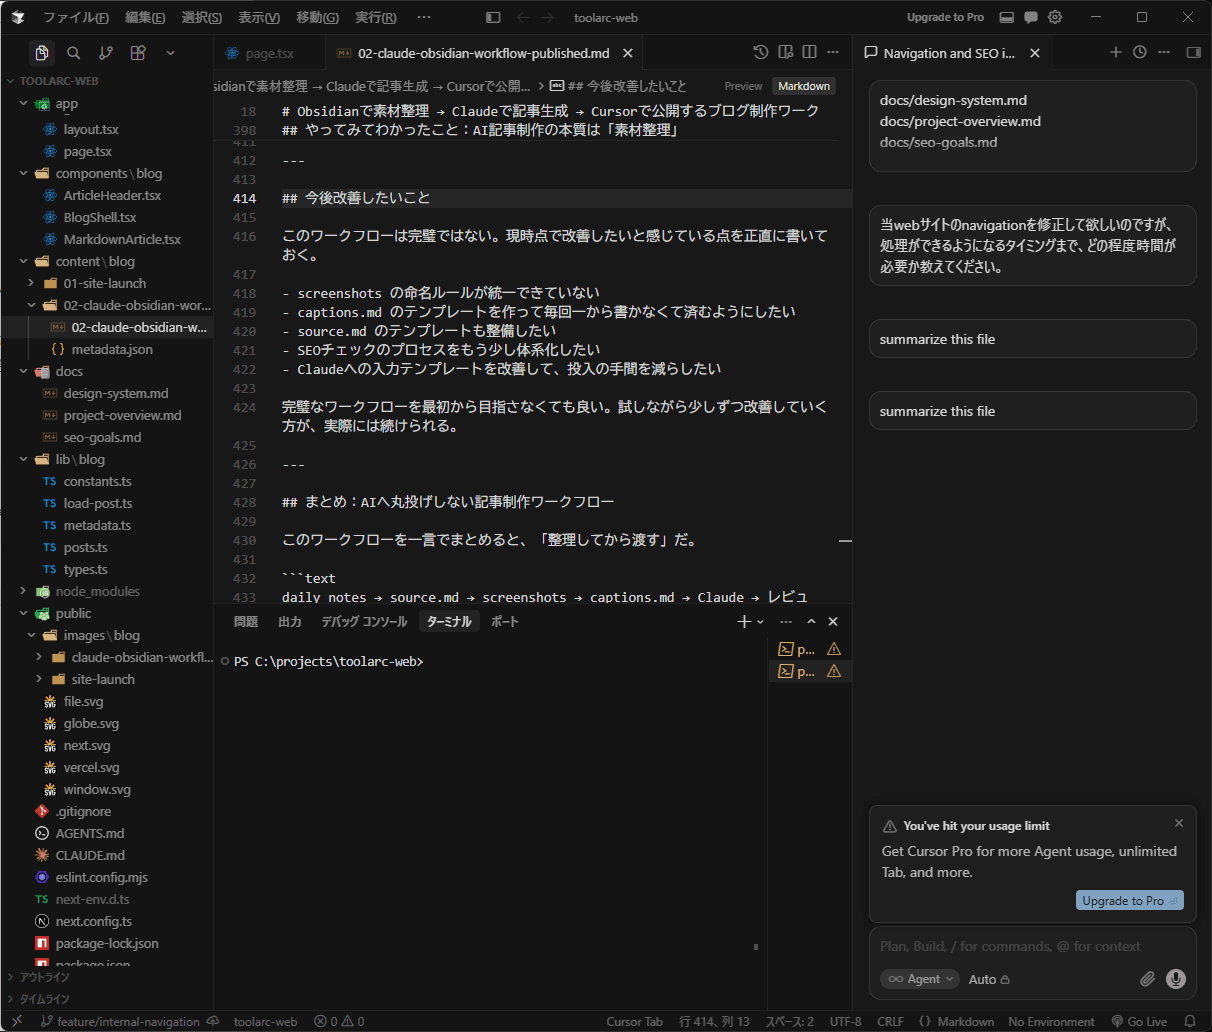
Task: Switch to the 出力 panel tab
Action: tap(290, 621)
